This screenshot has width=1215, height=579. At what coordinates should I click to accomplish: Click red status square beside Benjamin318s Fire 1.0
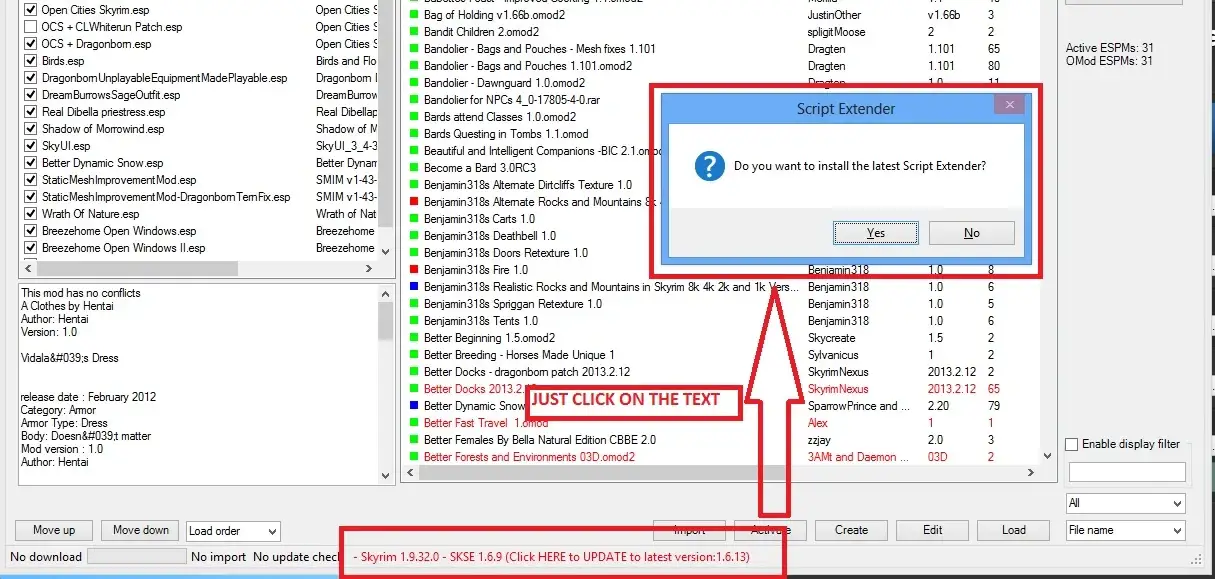414,270
